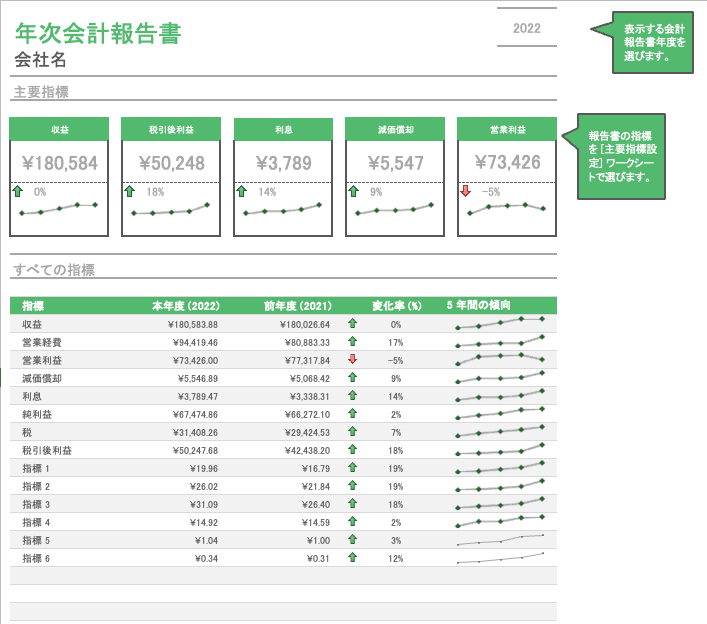This screenshot has width=707, height=624.
Task: Select the ¥5,068.42 cell
Action: (x=310, y=379)
